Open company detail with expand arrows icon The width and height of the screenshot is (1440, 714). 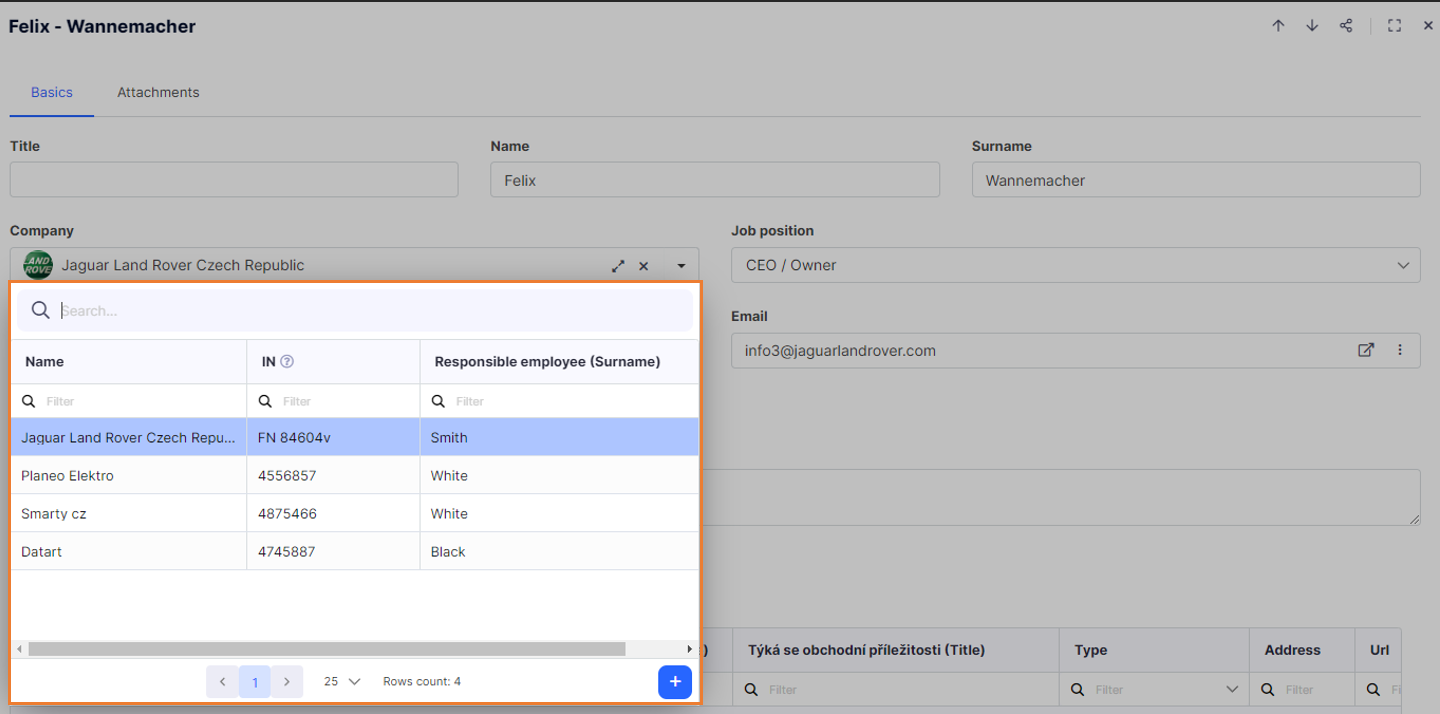[618, 266]
